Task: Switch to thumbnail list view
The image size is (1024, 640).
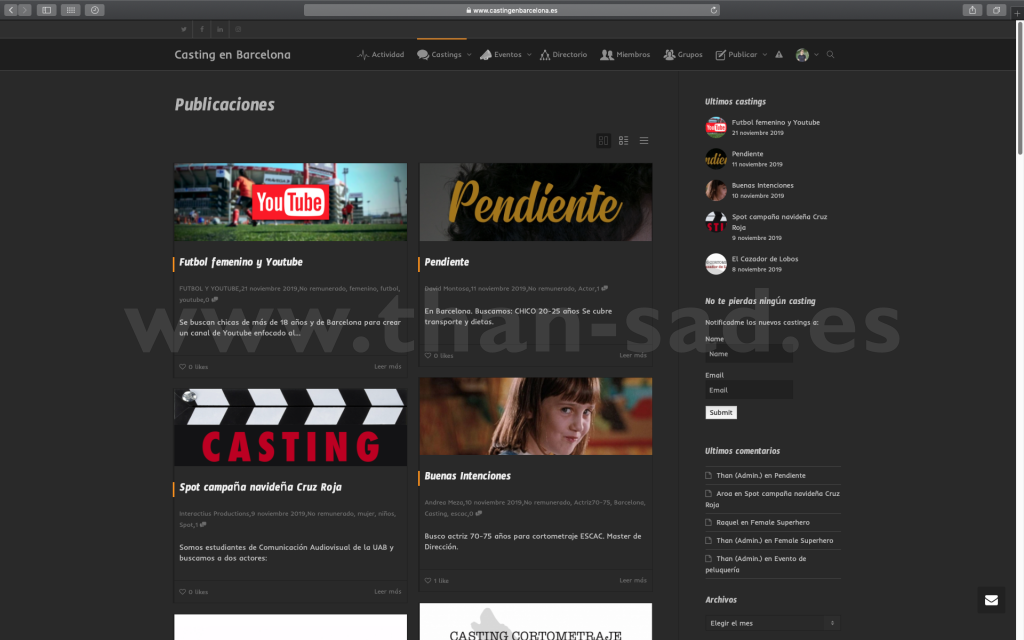Action: tap(624, 140)
